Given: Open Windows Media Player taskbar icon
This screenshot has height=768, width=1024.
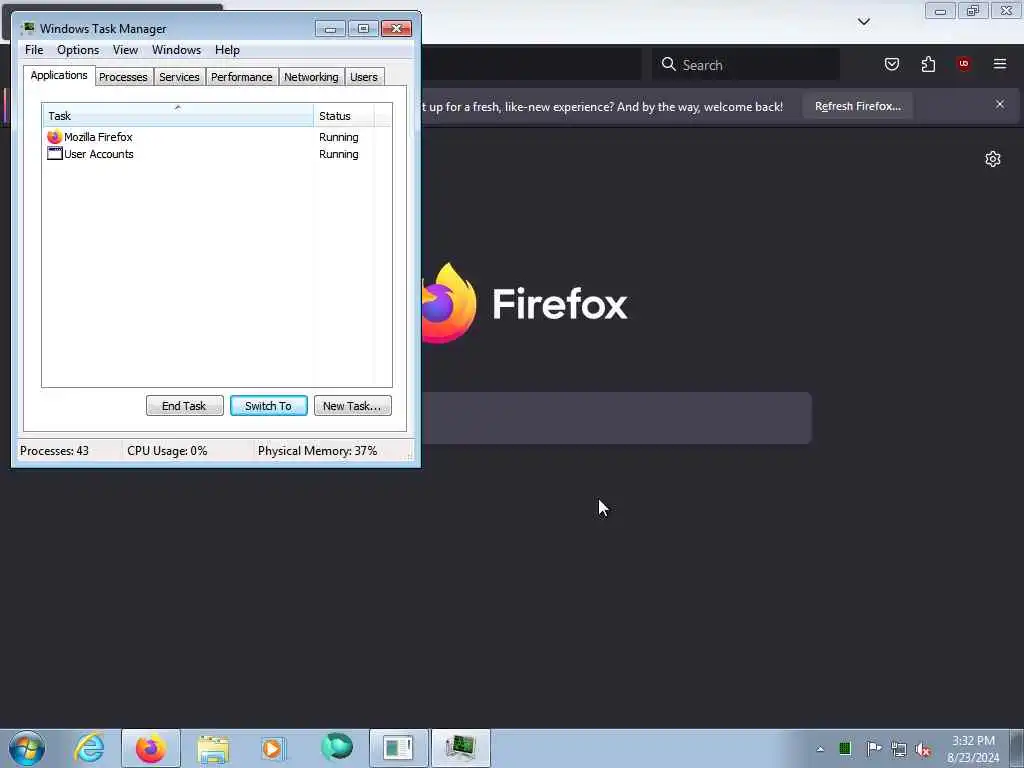Looking at the screenshot, I should (272, 748).
